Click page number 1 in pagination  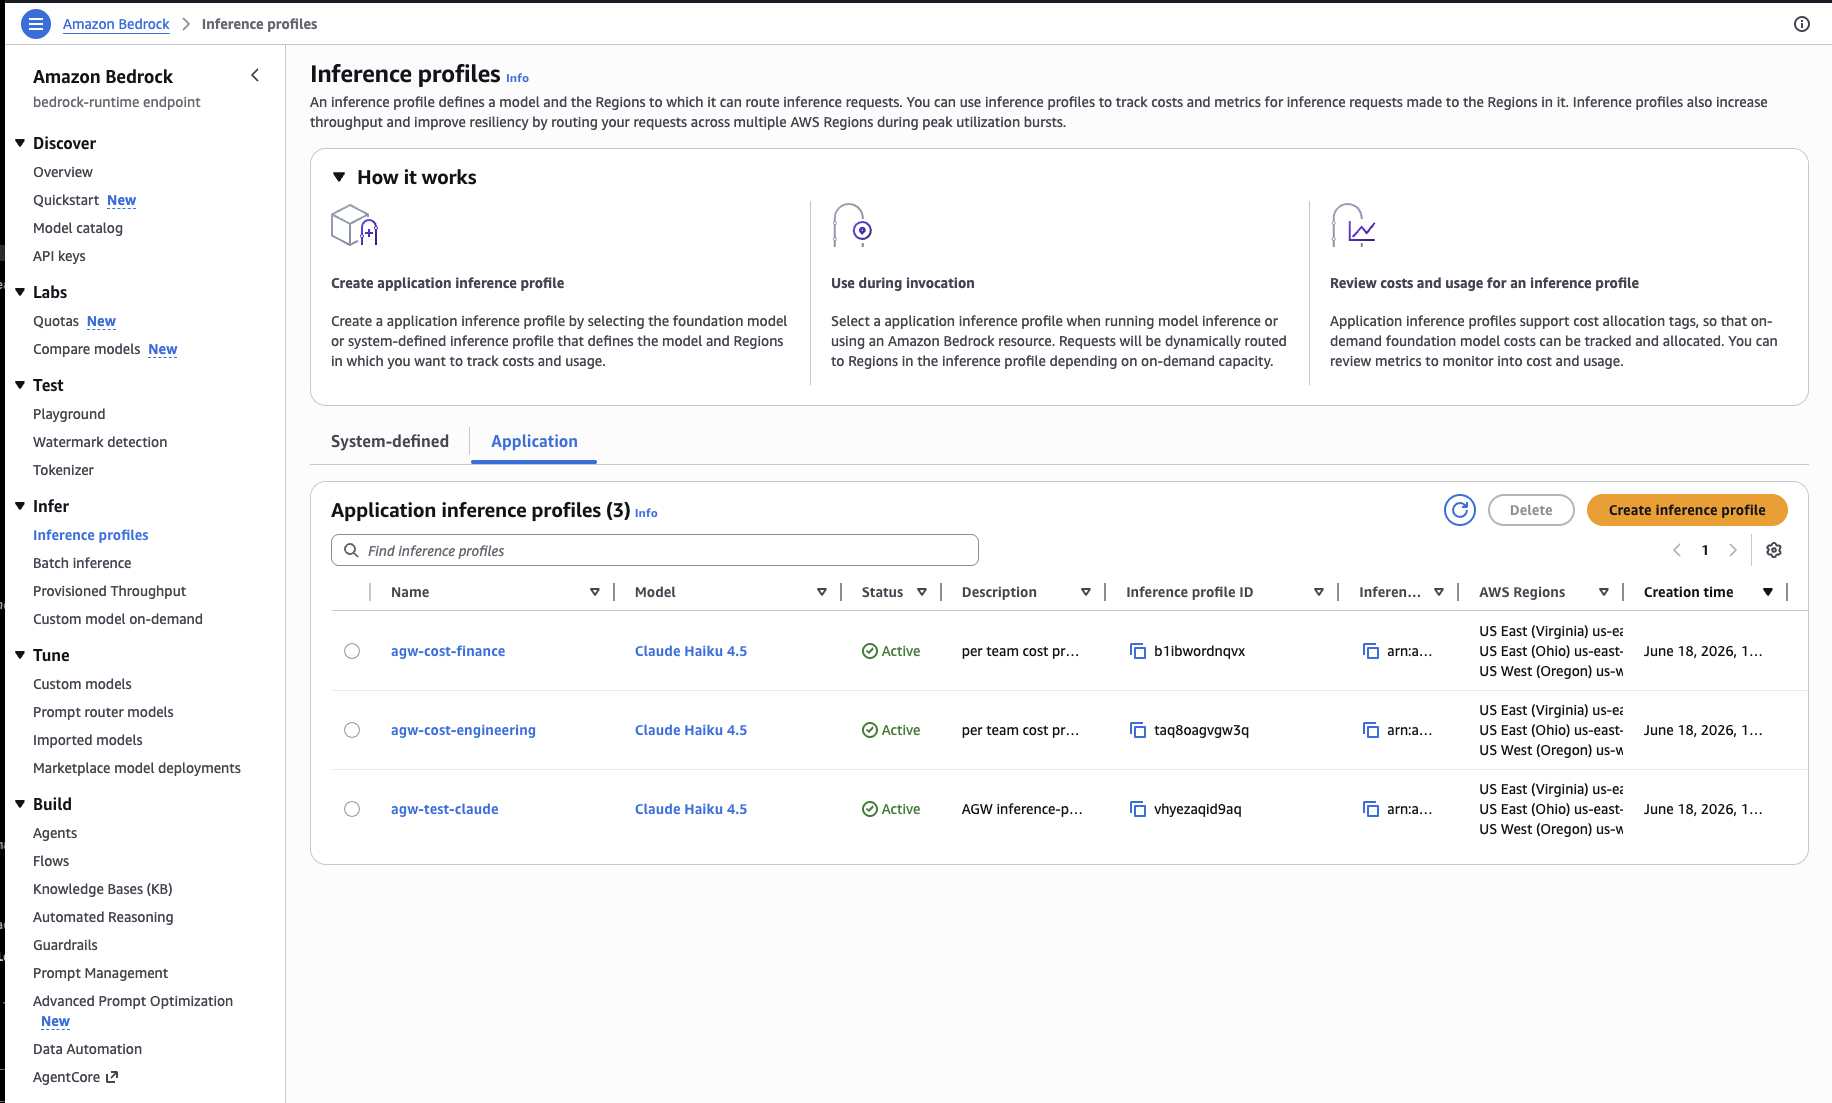(x=1705, y=550)
